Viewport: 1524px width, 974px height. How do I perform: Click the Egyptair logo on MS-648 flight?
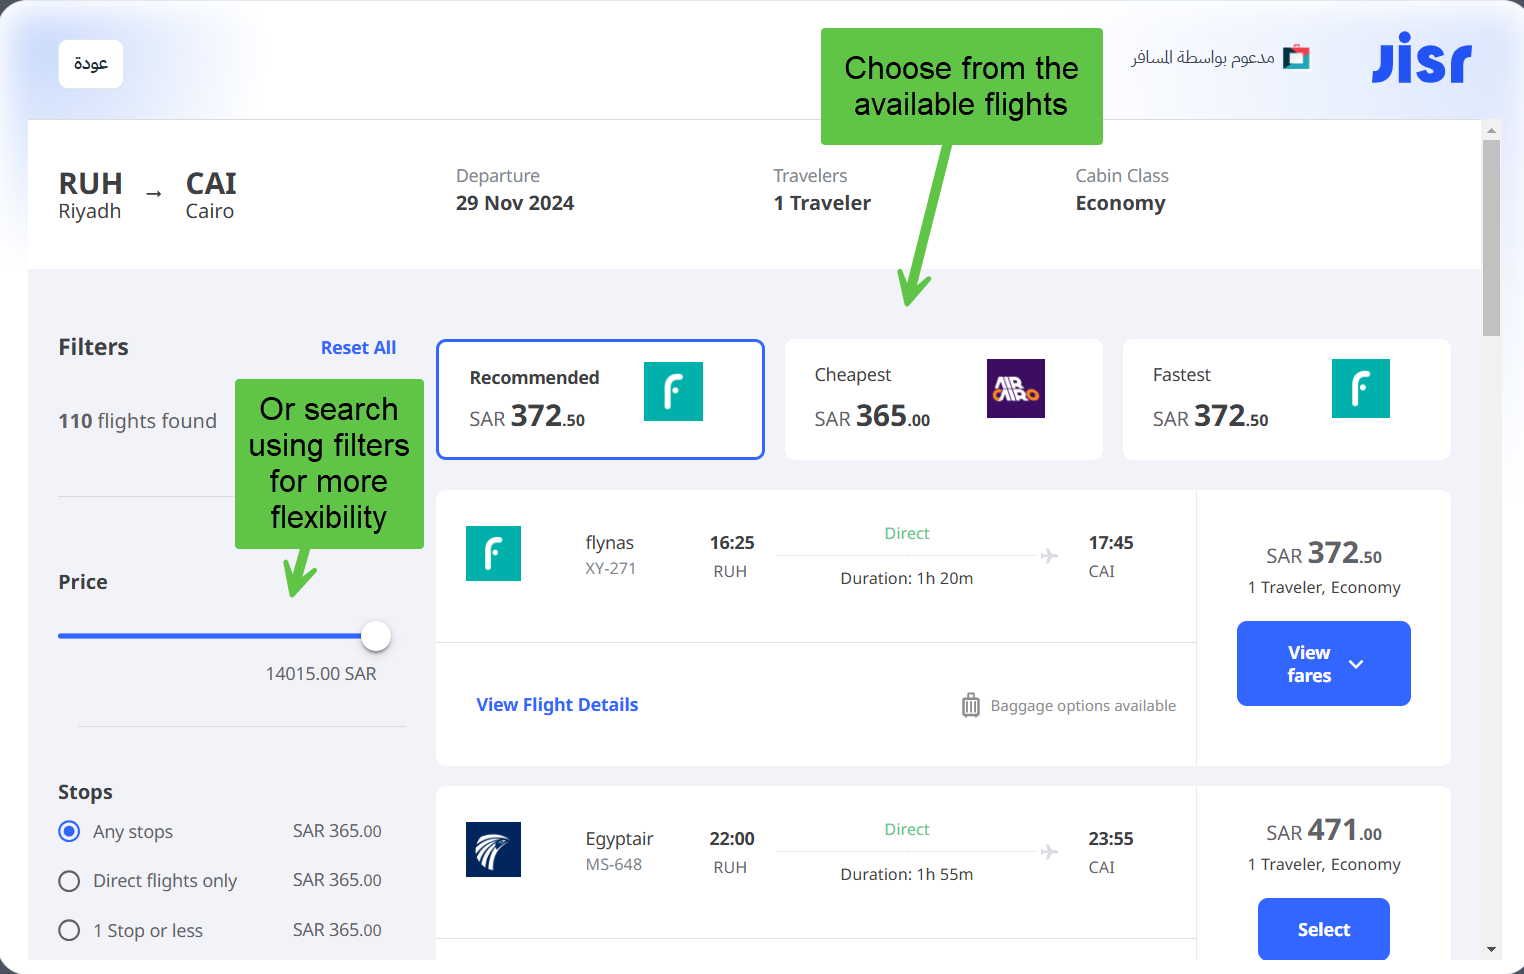493,849
